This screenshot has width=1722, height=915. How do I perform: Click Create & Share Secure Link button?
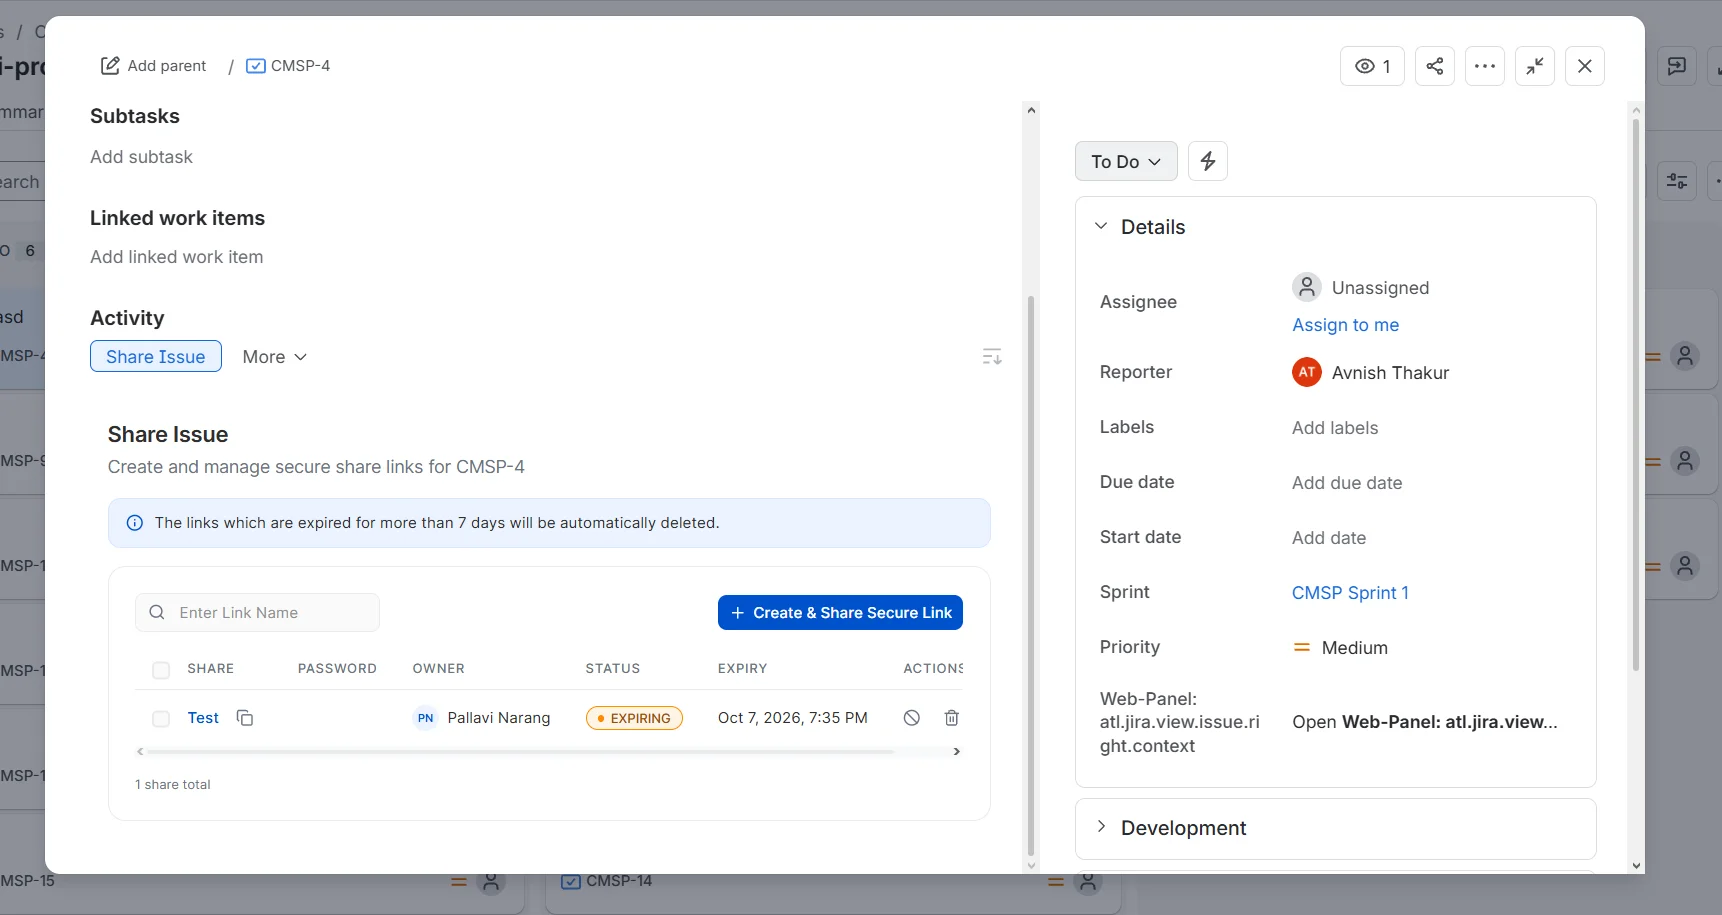840,613
